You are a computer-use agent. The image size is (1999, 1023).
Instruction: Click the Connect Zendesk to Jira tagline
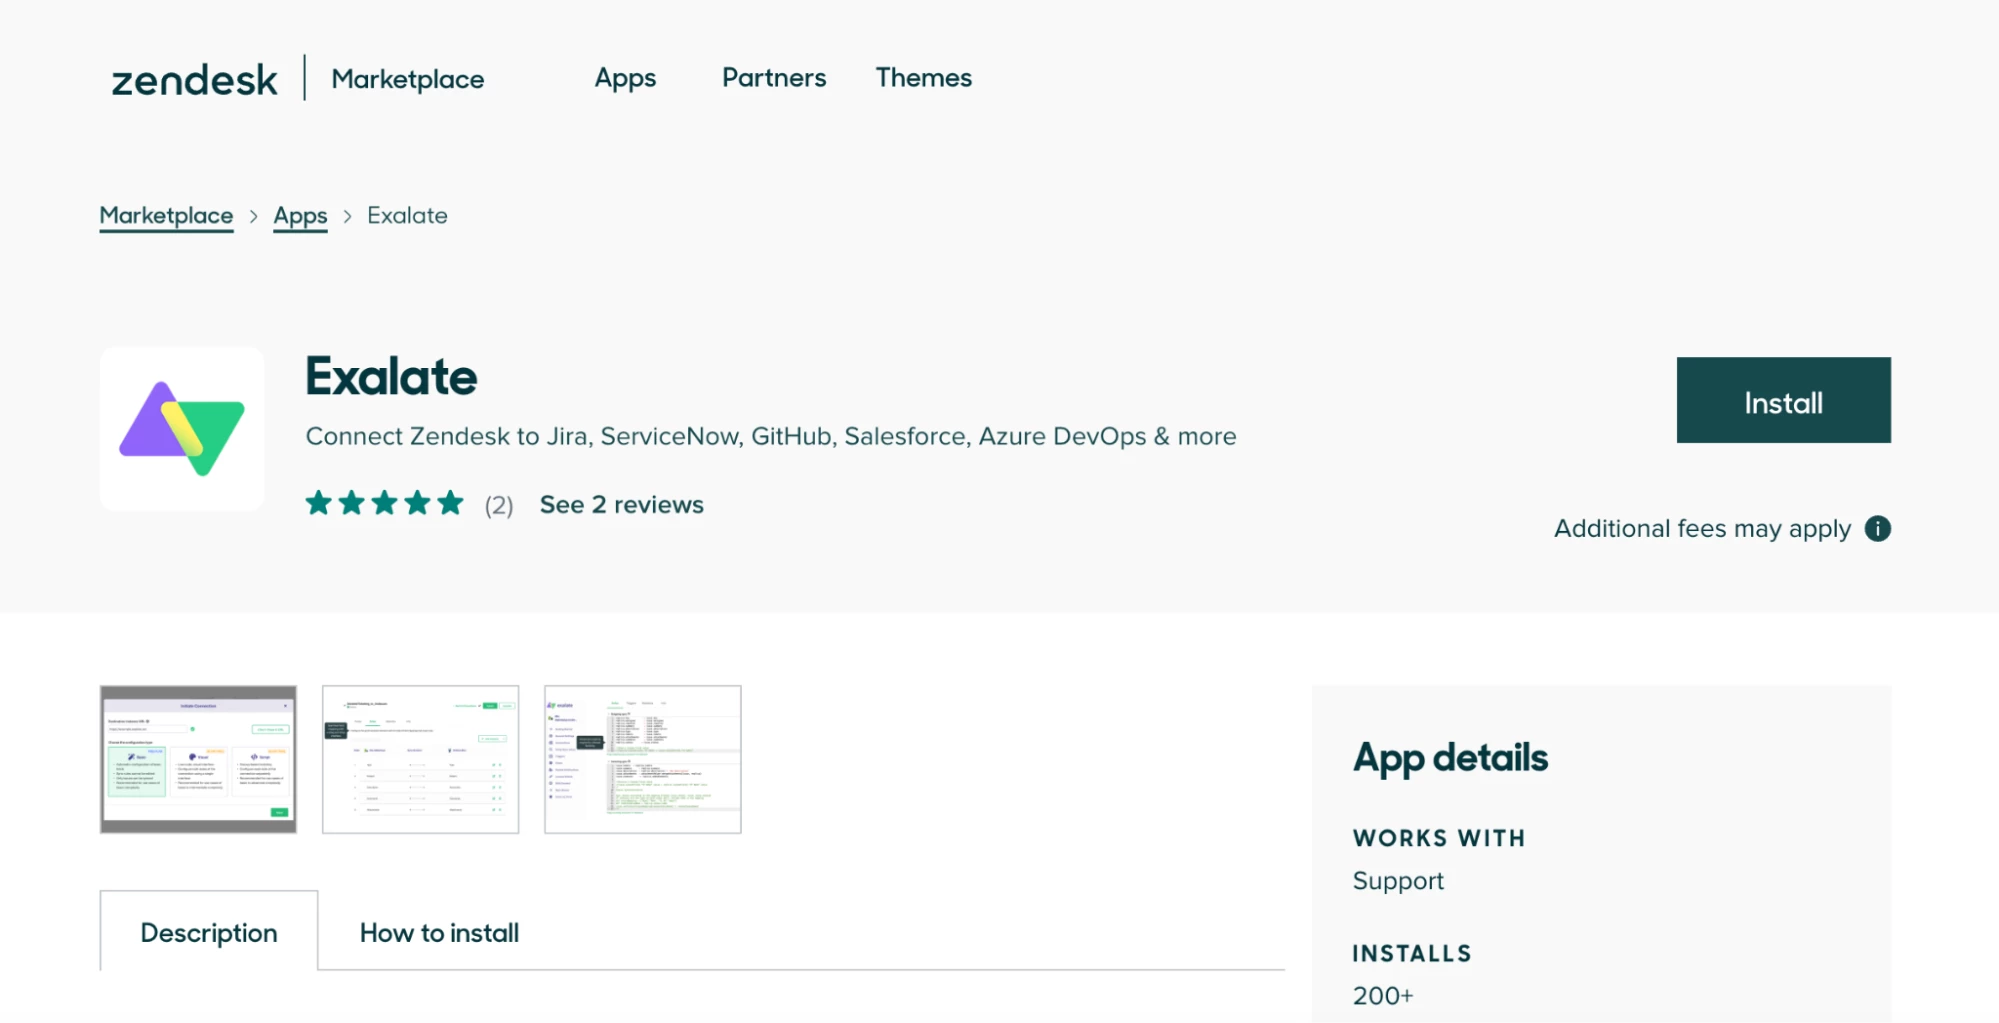771,437
